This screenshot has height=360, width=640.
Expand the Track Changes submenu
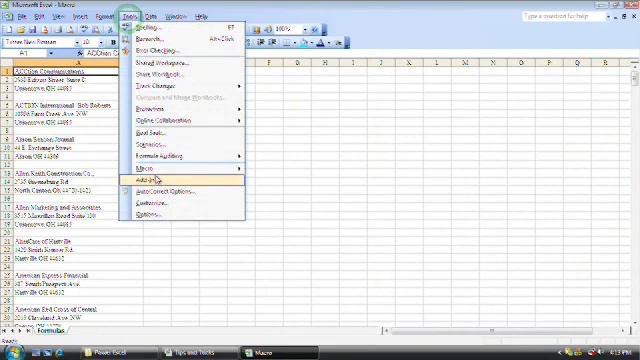[182, 86]
